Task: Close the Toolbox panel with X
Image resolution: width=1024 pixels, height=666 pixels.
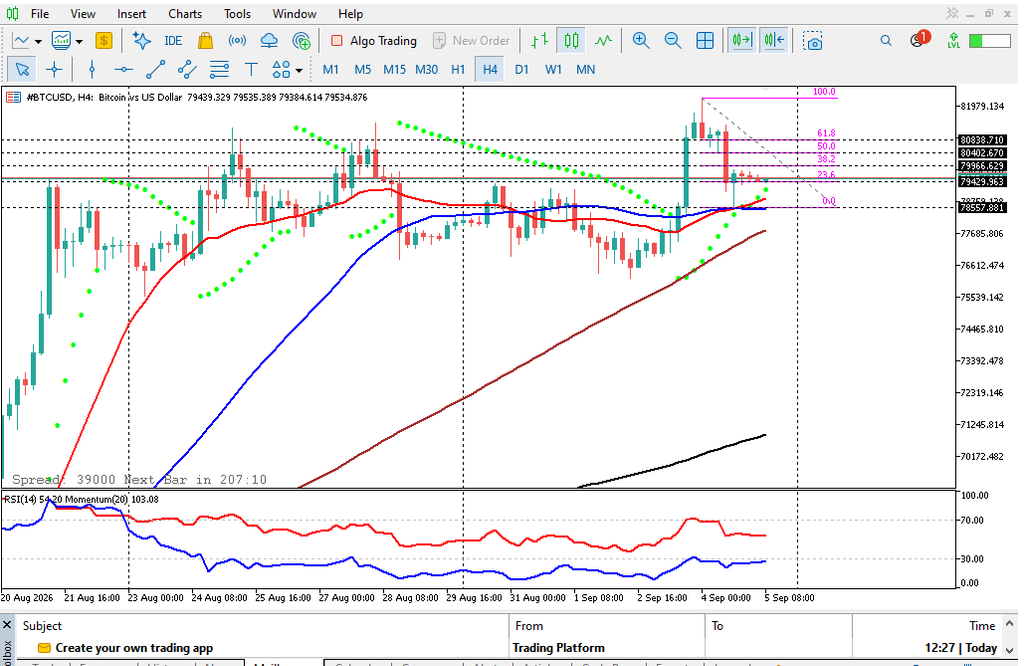Action: point(7,625)
